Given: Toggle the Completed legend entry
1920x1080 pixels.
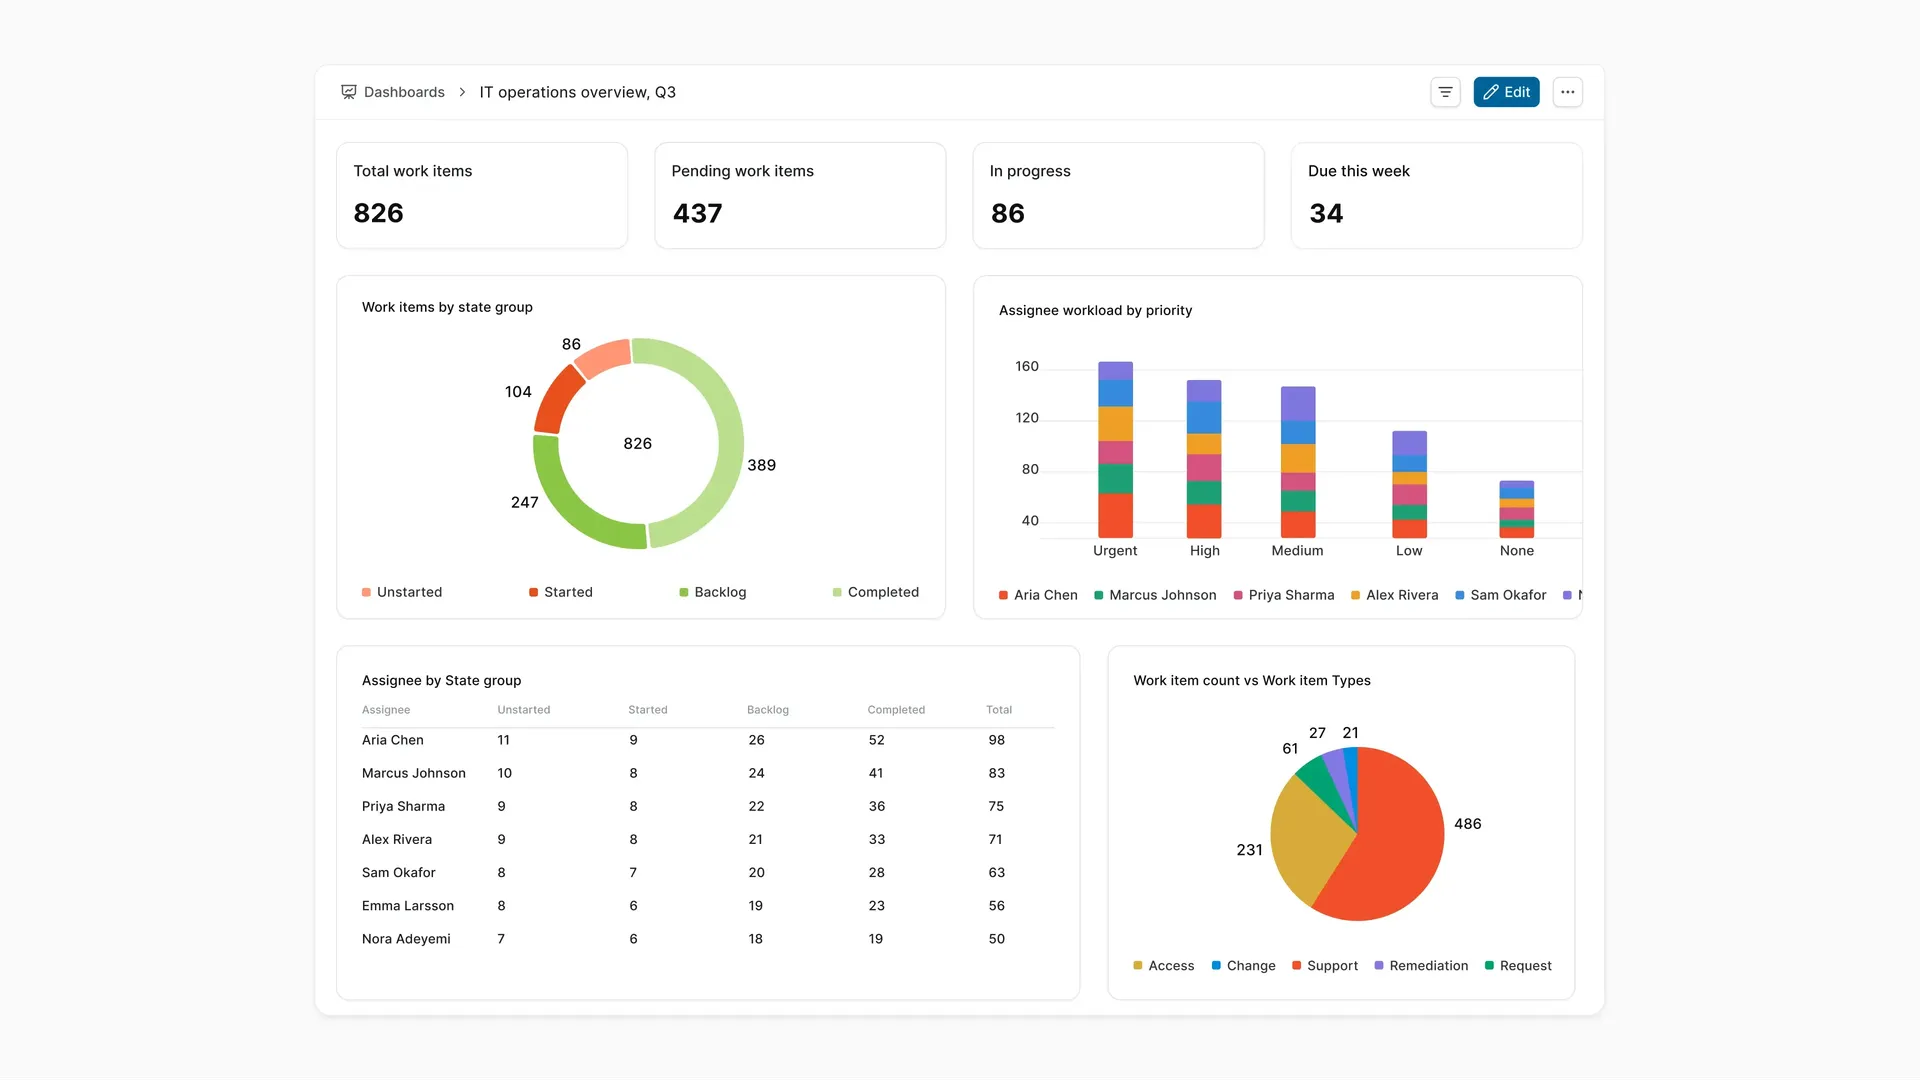Looking at the screenshot, I should tap(876, 592).
